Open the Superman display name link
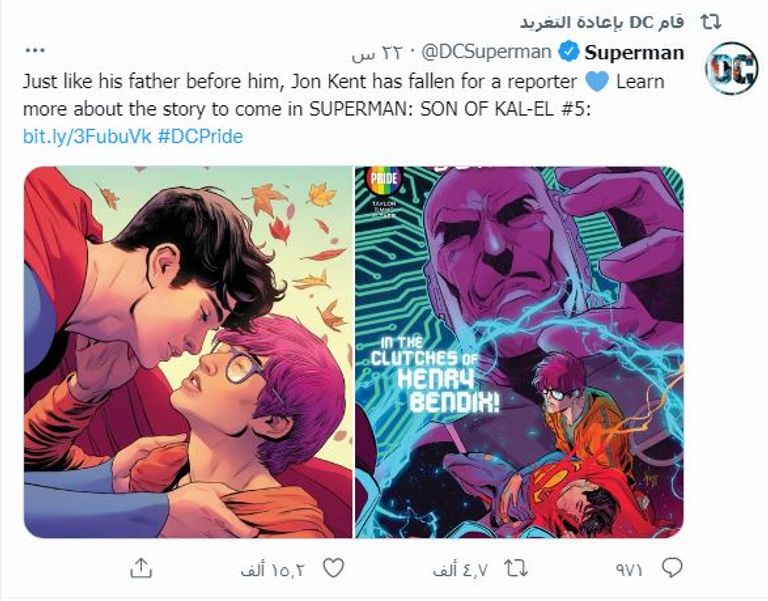Viewport: 768px width, 601px height. coord(634,53)
